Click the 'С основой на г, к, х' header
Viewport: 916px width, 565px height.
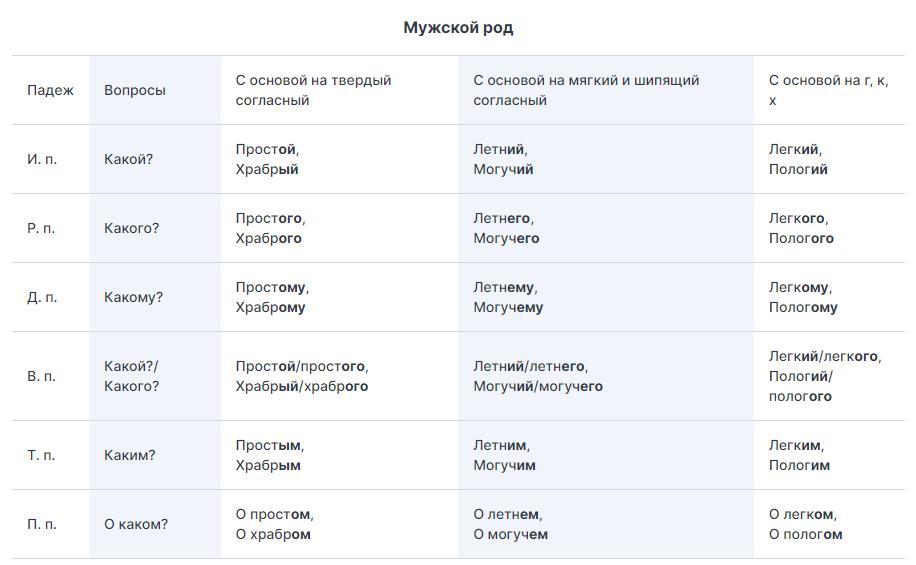pyautogui.click(x=828, y=90)
